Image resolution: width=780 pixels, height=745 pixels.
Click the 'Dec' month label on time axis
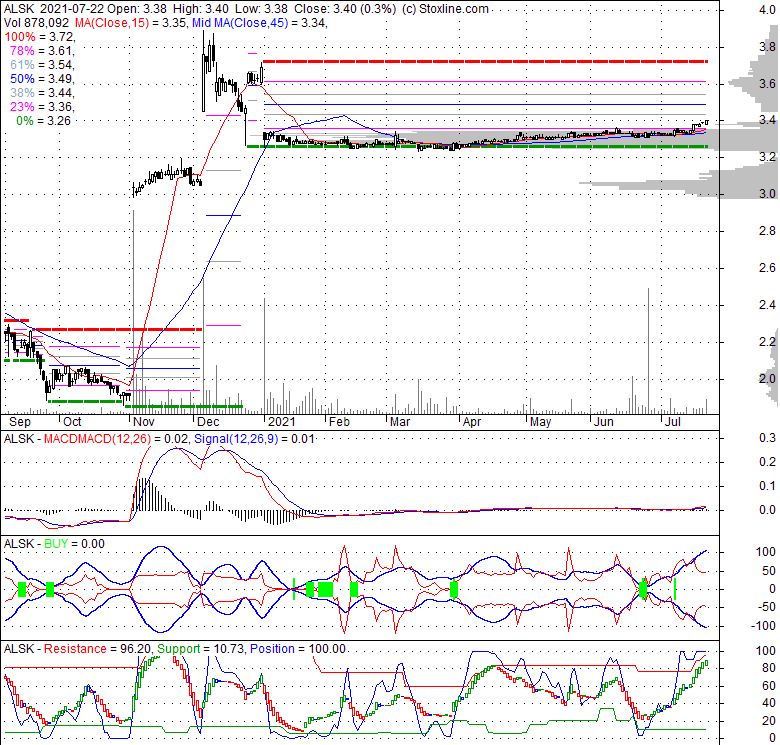(208, 422)
